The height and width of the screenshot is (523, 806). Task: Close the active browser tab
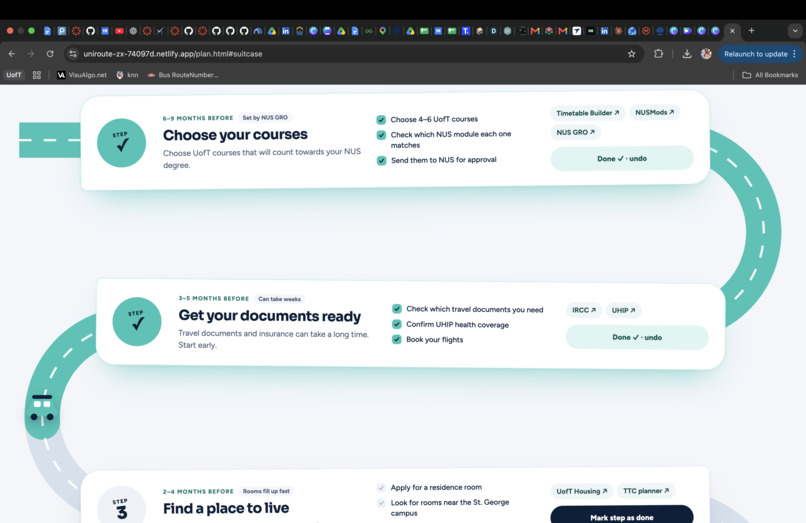732,31
